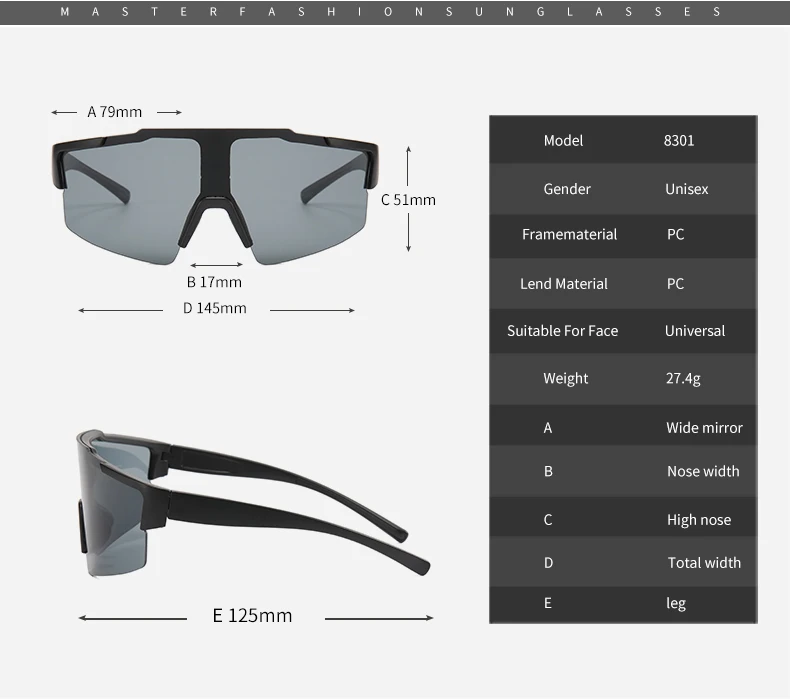Select the 27.4g weight value

click(x=683, y=378)
